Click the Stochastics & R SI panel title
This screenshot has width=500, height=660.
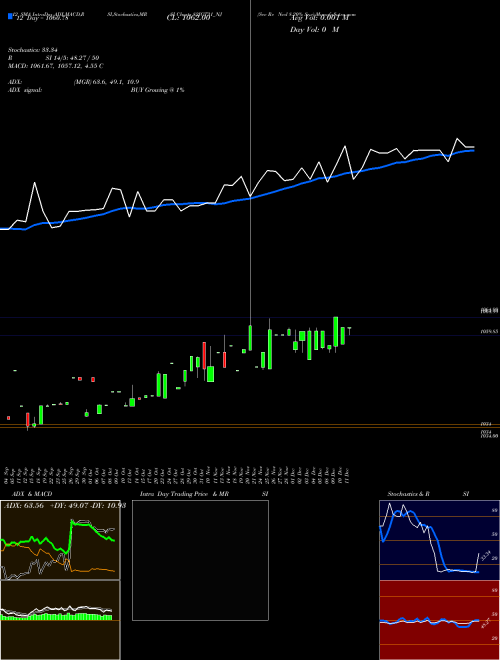pos(428,494)
